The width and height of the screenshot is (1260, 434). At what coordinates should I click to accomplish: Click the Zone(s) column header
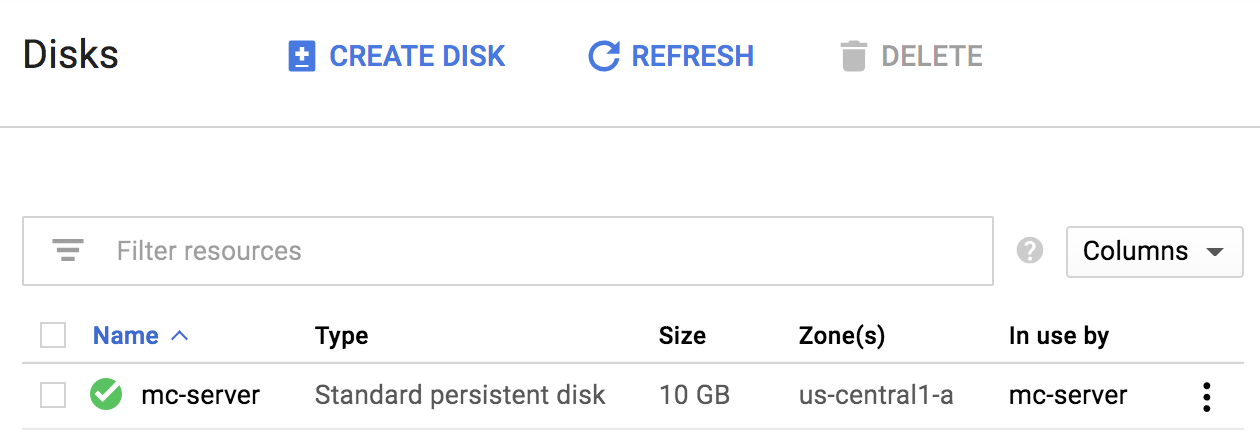point(842,336)
